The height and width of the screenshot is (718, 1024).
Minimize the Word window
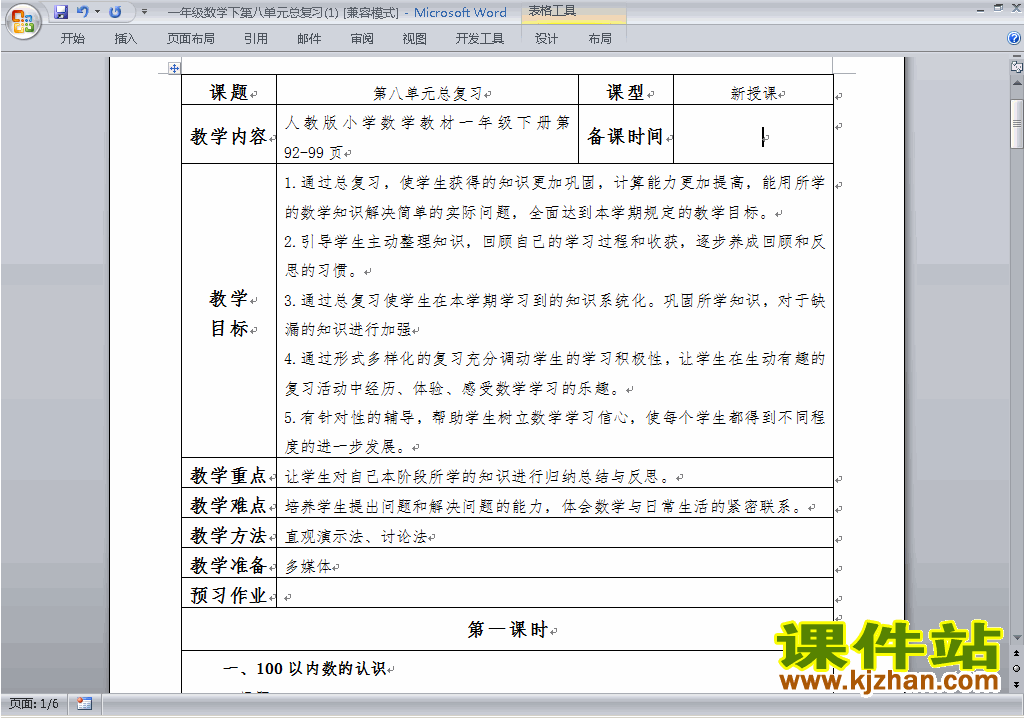point(980,9)
